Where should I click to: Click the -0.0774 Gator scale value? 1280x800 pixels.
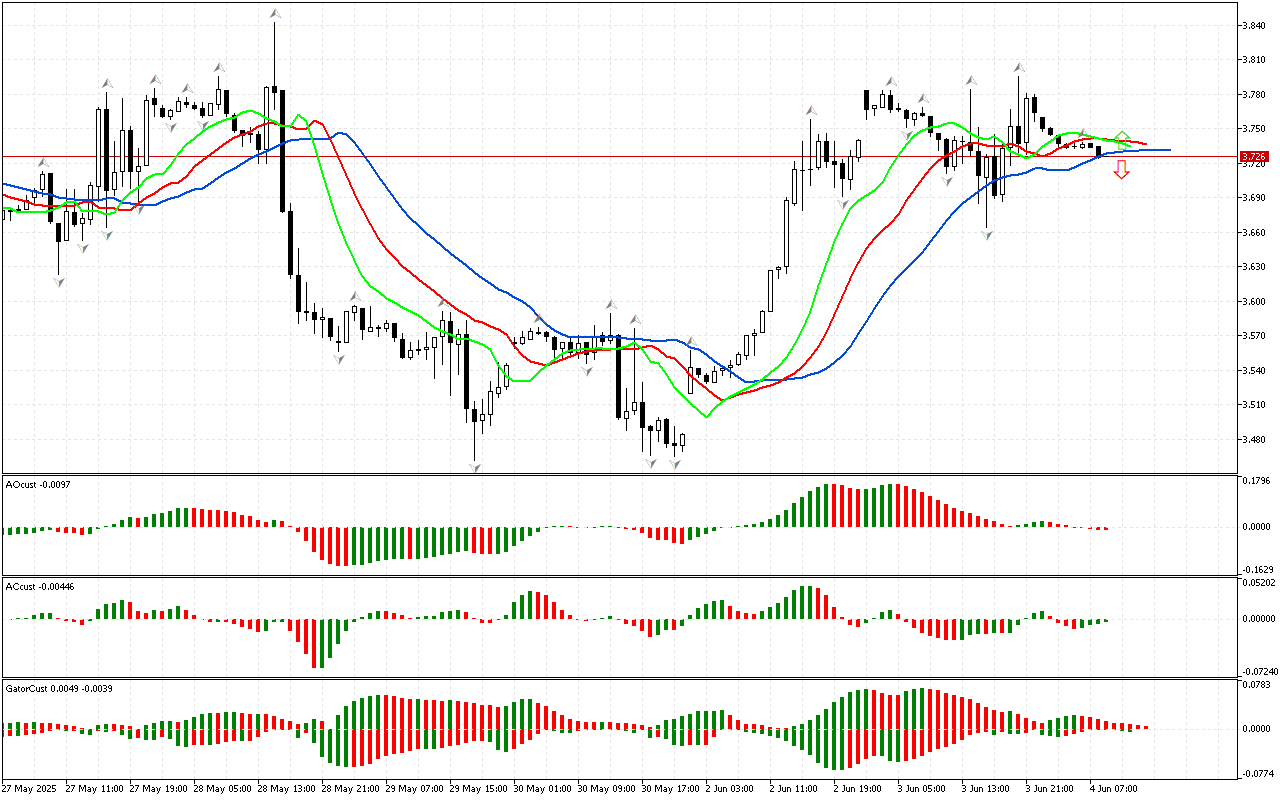click(x=1256, y=773)
